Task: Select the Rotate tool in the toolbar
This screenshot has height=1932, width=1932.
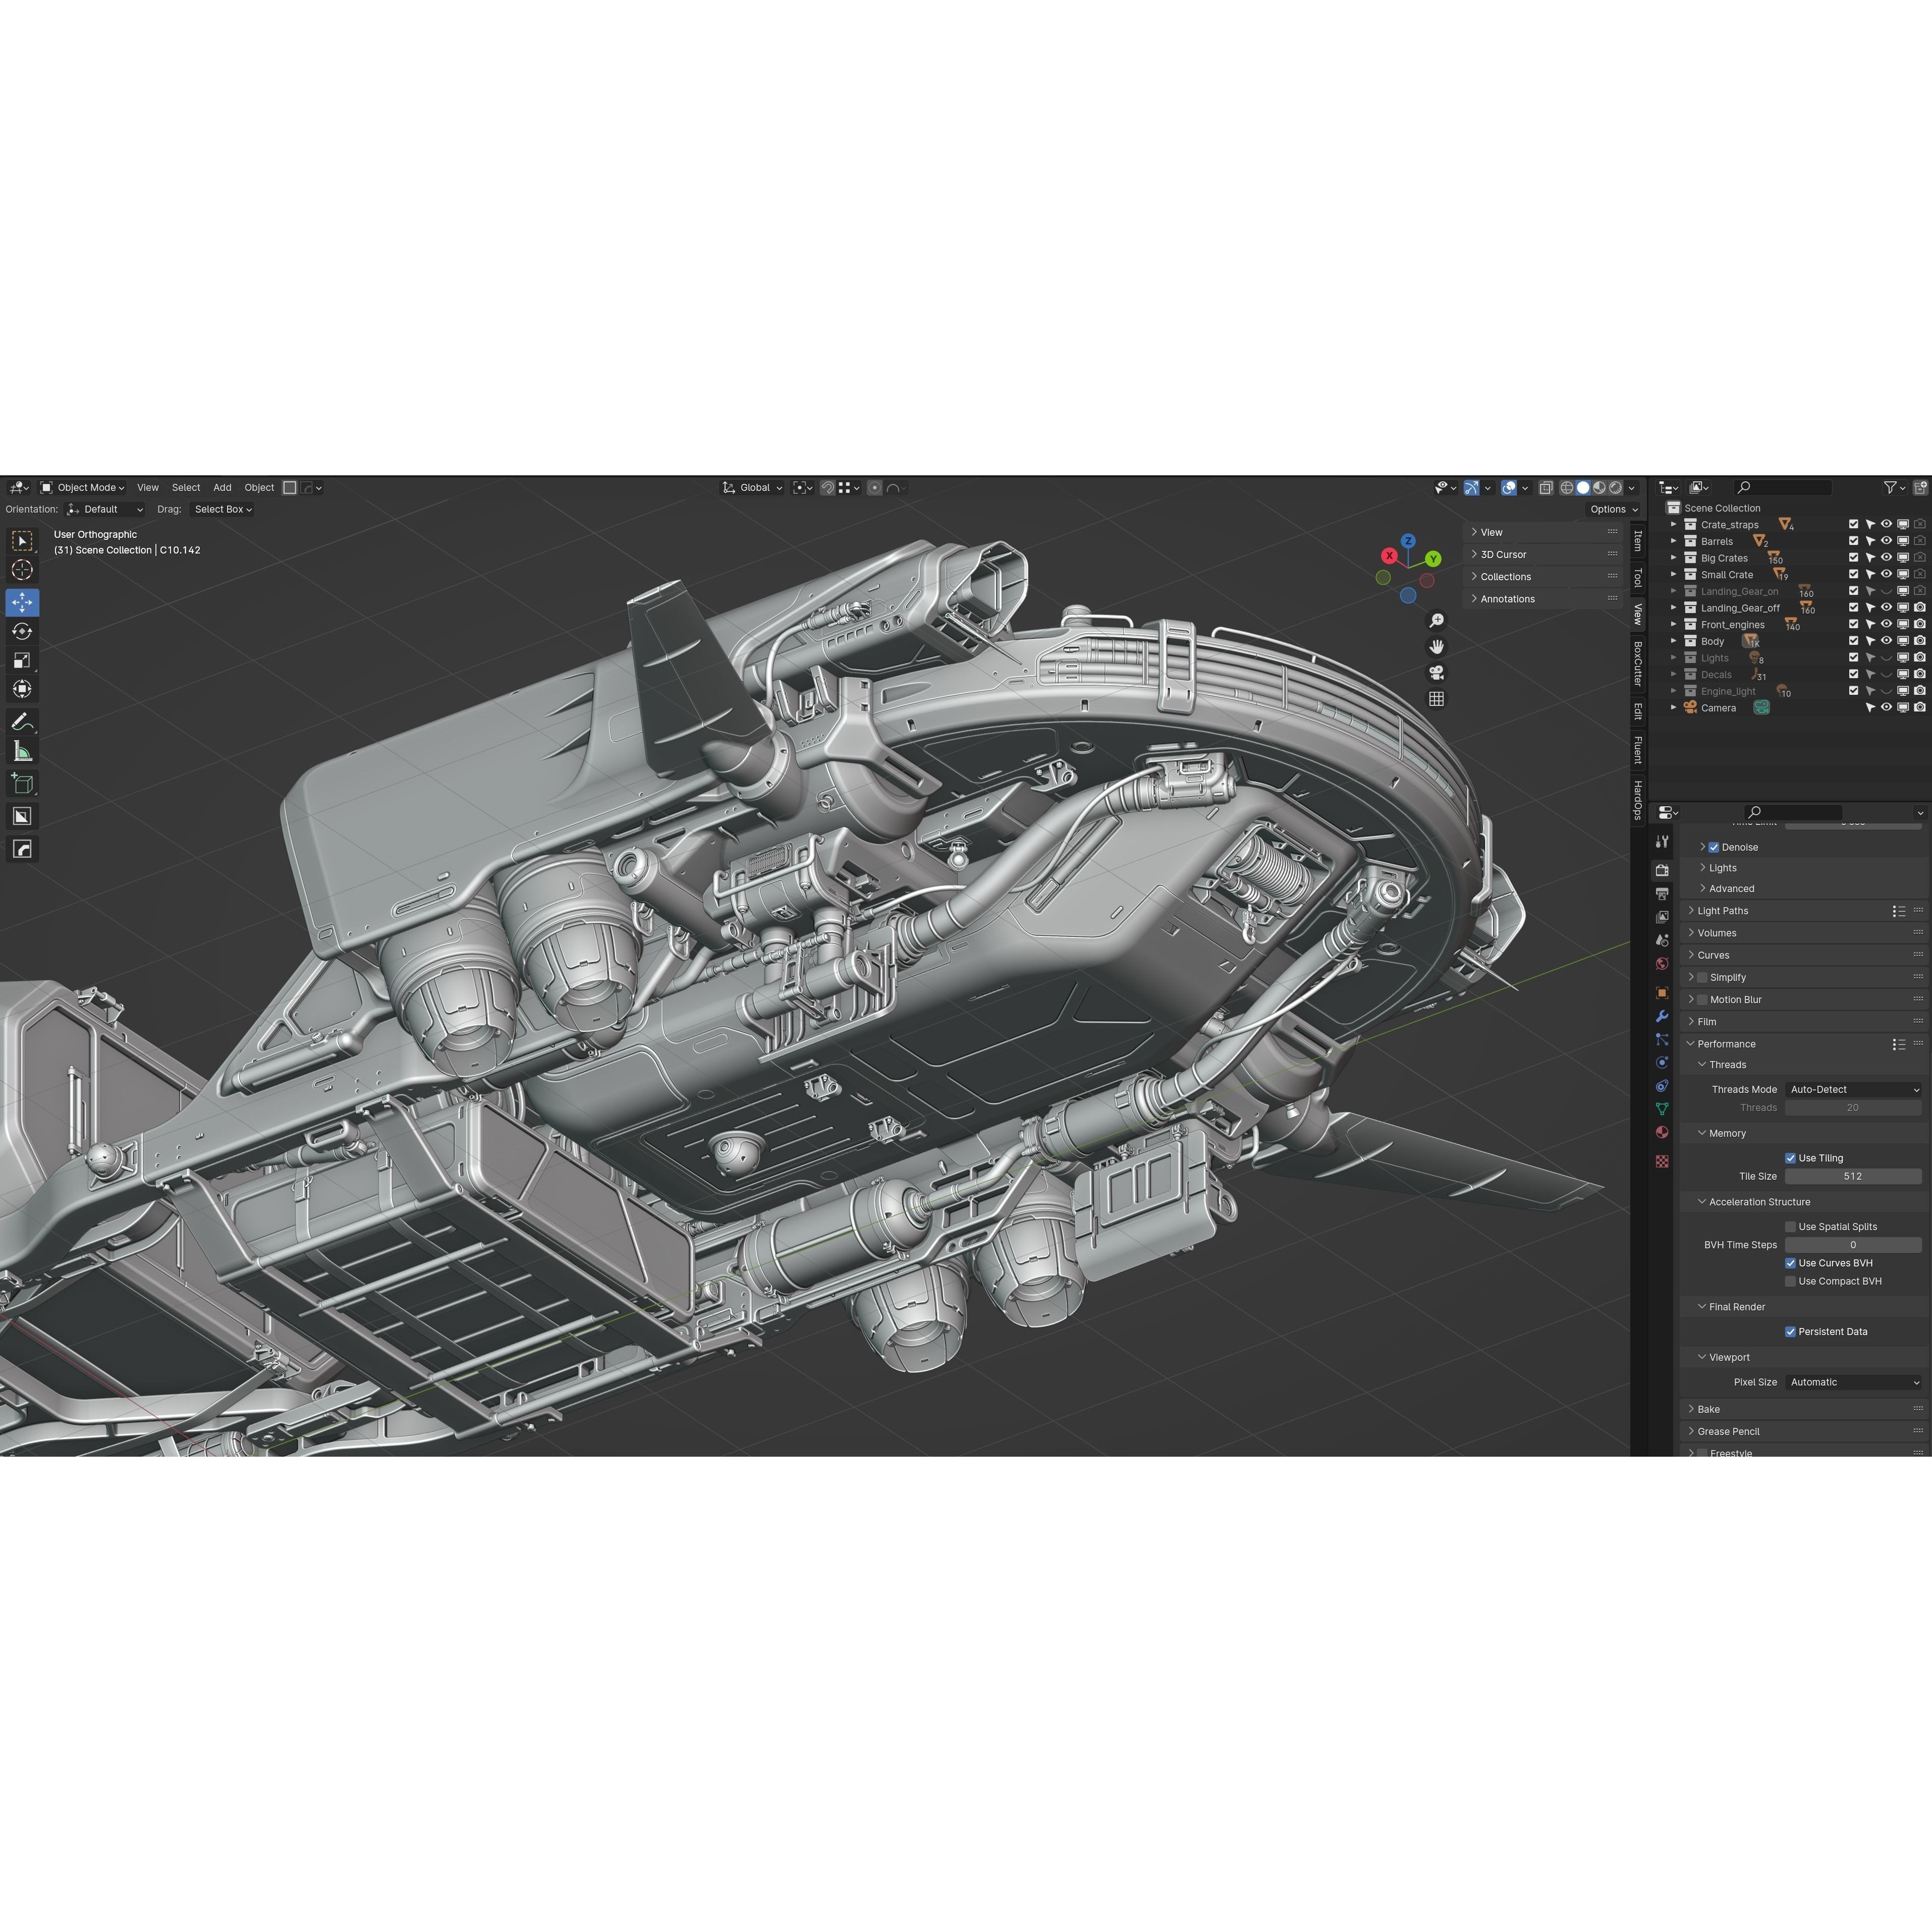Action: [x=23, y=631]
